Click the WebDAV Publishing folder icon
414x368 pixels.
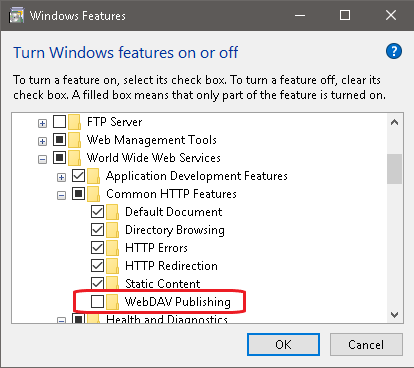click(x=113, y=302)
